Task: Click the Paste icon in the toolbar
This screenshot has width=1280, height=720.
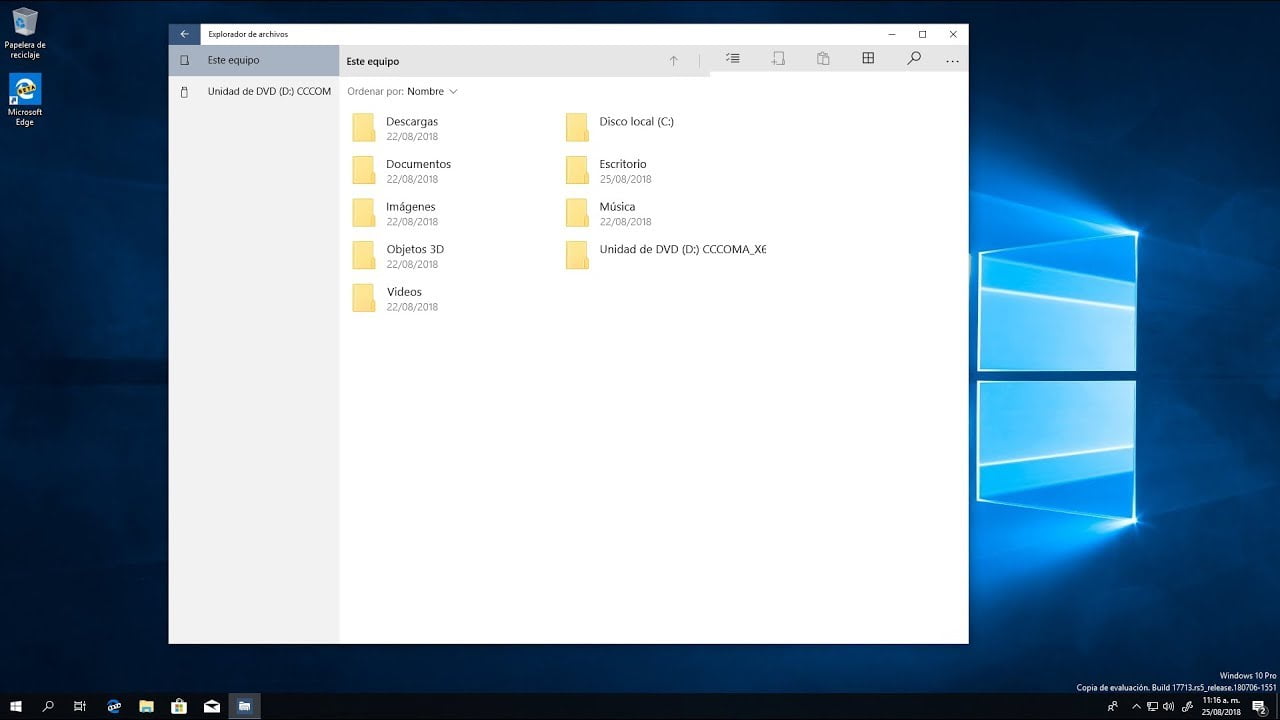Action: [x=823, y=59]
